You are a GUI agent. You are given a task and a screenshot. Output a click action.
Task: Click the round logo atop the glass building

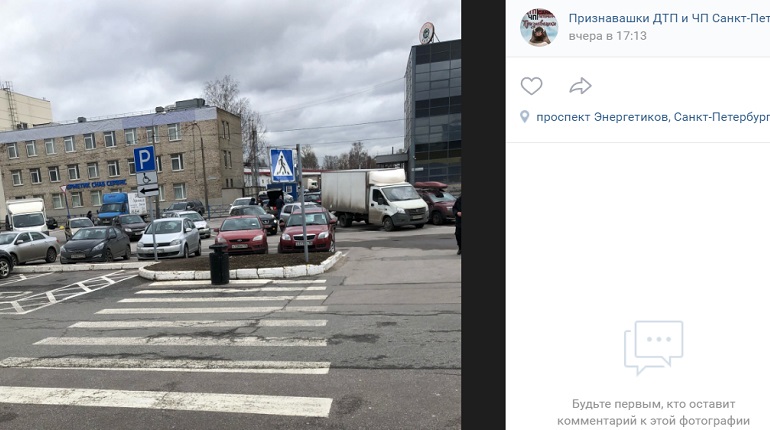[426, 33]
